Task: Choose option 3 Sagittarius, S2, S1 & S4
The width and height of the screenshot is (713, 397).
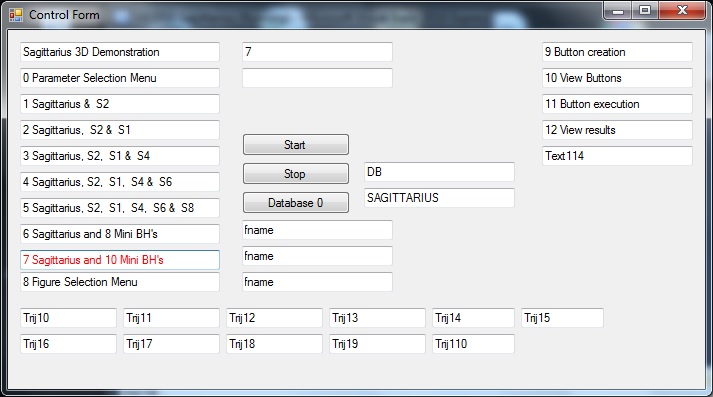Action: [x=120, y=156]
